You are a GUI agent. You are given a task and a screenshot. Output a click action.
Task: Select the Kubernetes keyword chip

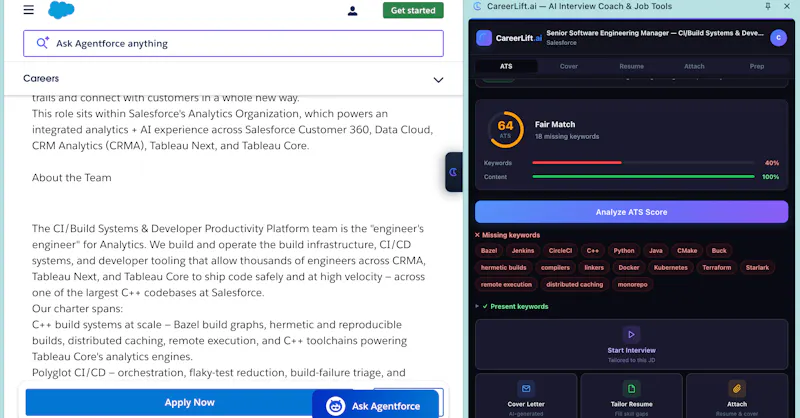671,267
